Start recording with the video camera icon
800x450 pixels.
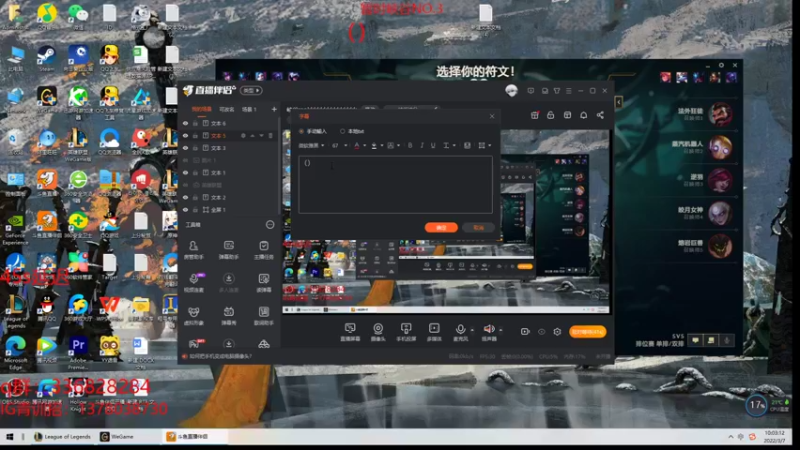[525, 332]
